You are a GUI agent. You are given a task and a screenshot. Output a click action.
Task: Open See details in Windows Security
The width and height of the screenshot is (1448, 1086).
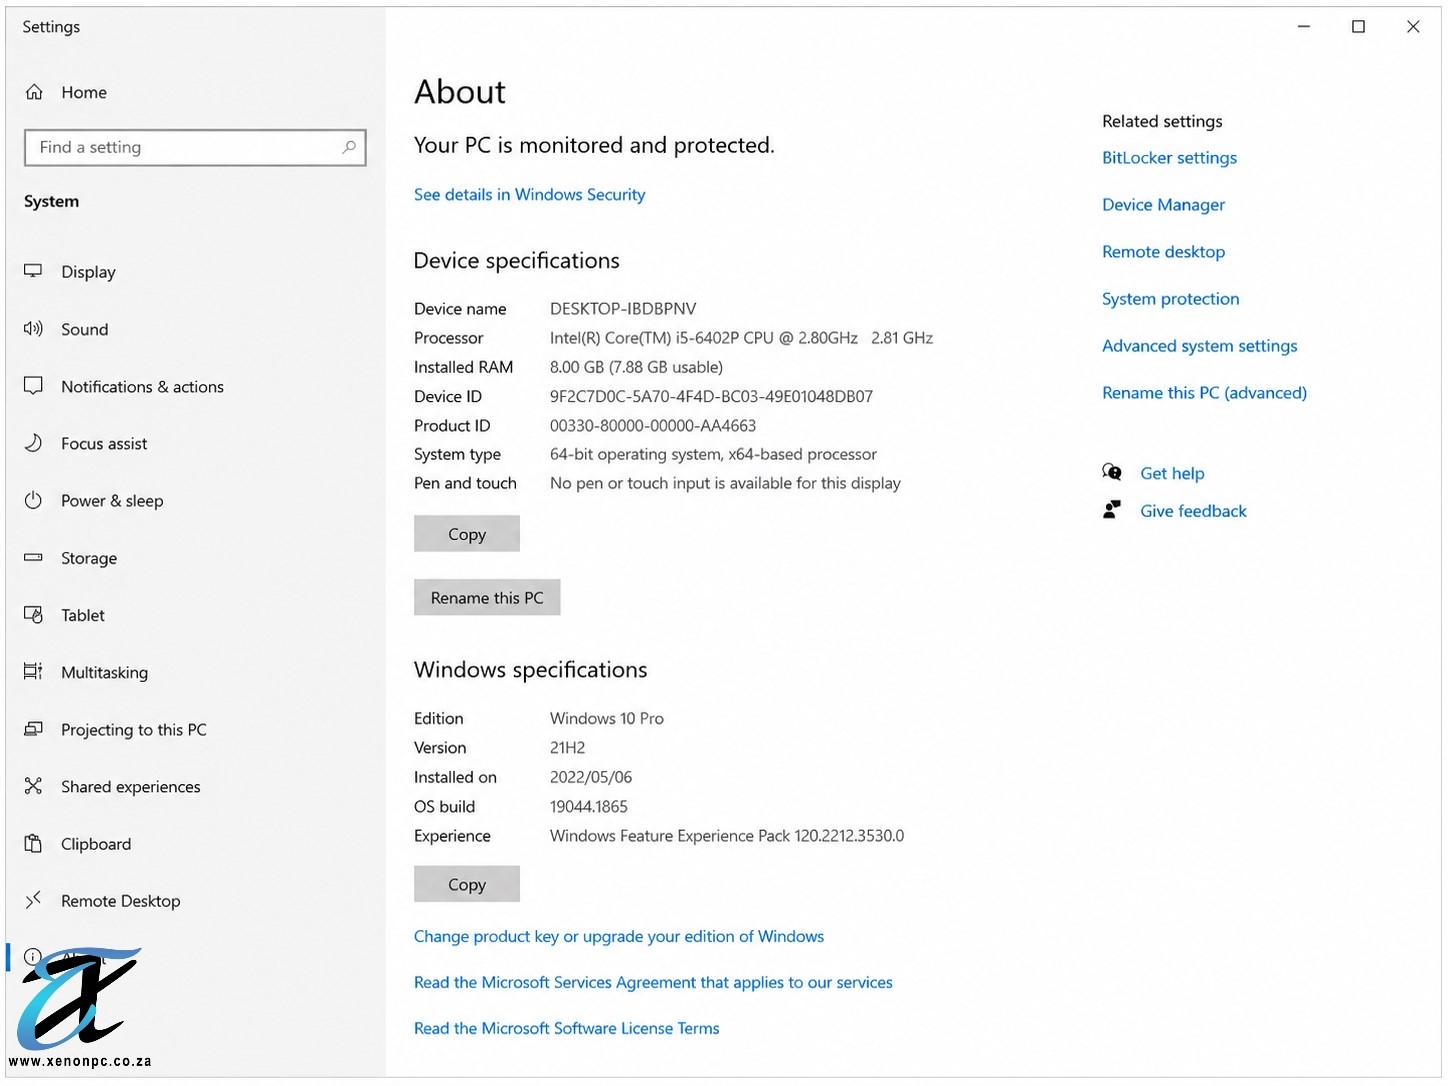[529, 194]
